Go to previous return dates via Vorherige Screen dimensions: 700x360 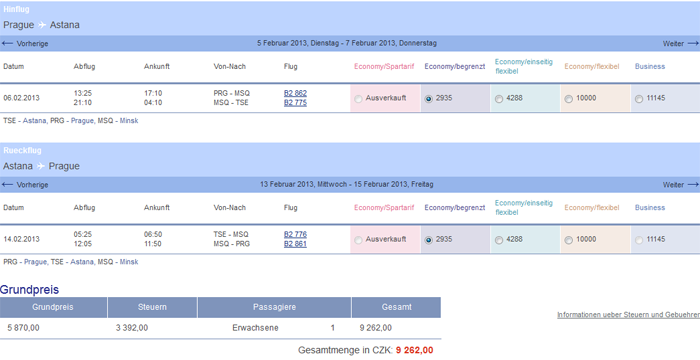[x=32, y=185]
